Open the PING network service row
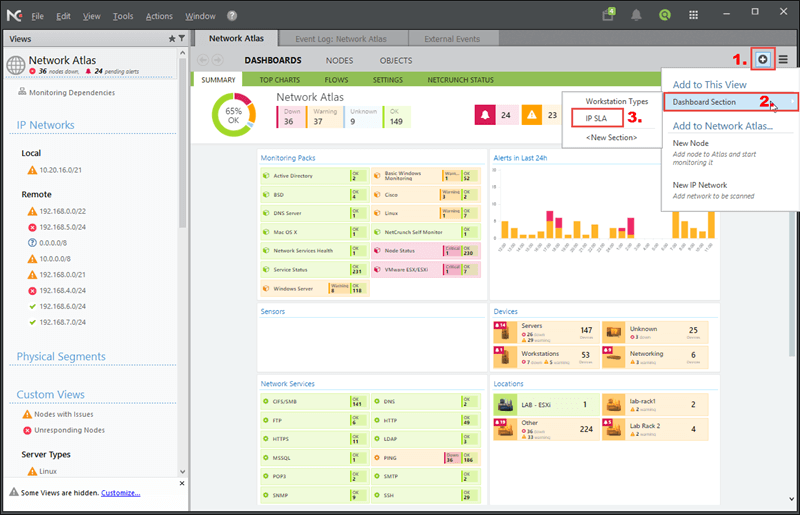The image size is (800, 515). coord(426,458)
